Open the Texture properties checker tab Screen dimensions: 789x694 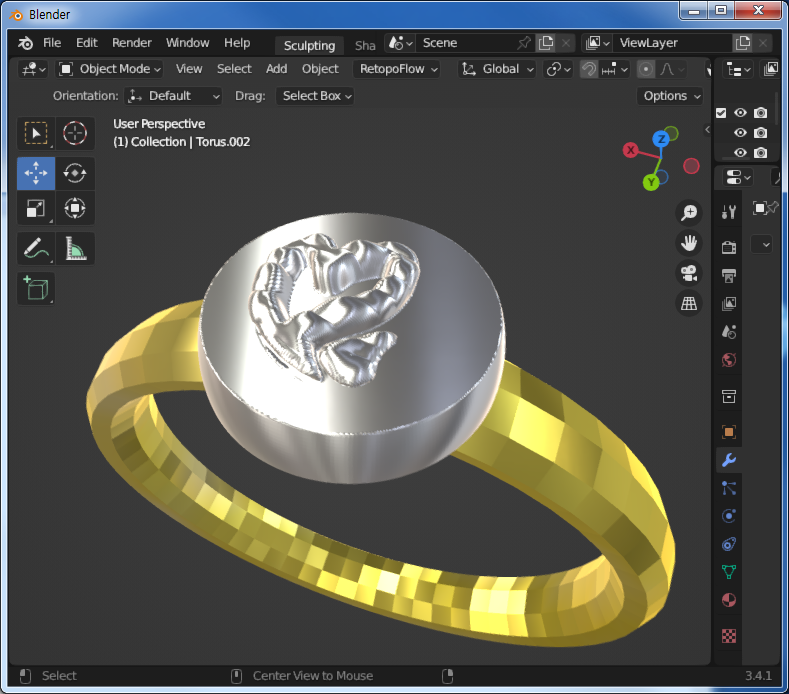[729, 636]
